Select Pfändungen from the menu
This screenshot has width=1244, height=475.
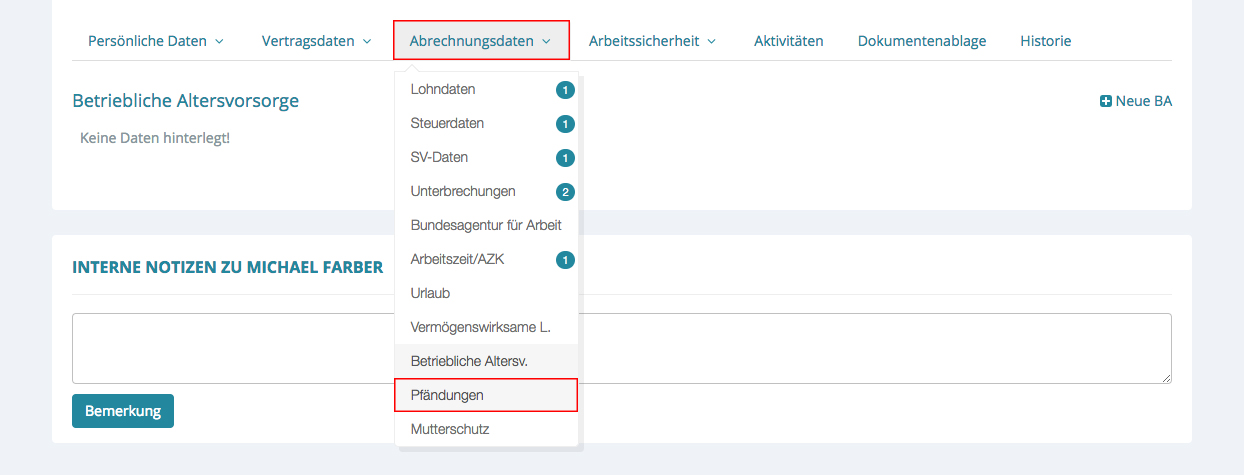tap(447, 395)
